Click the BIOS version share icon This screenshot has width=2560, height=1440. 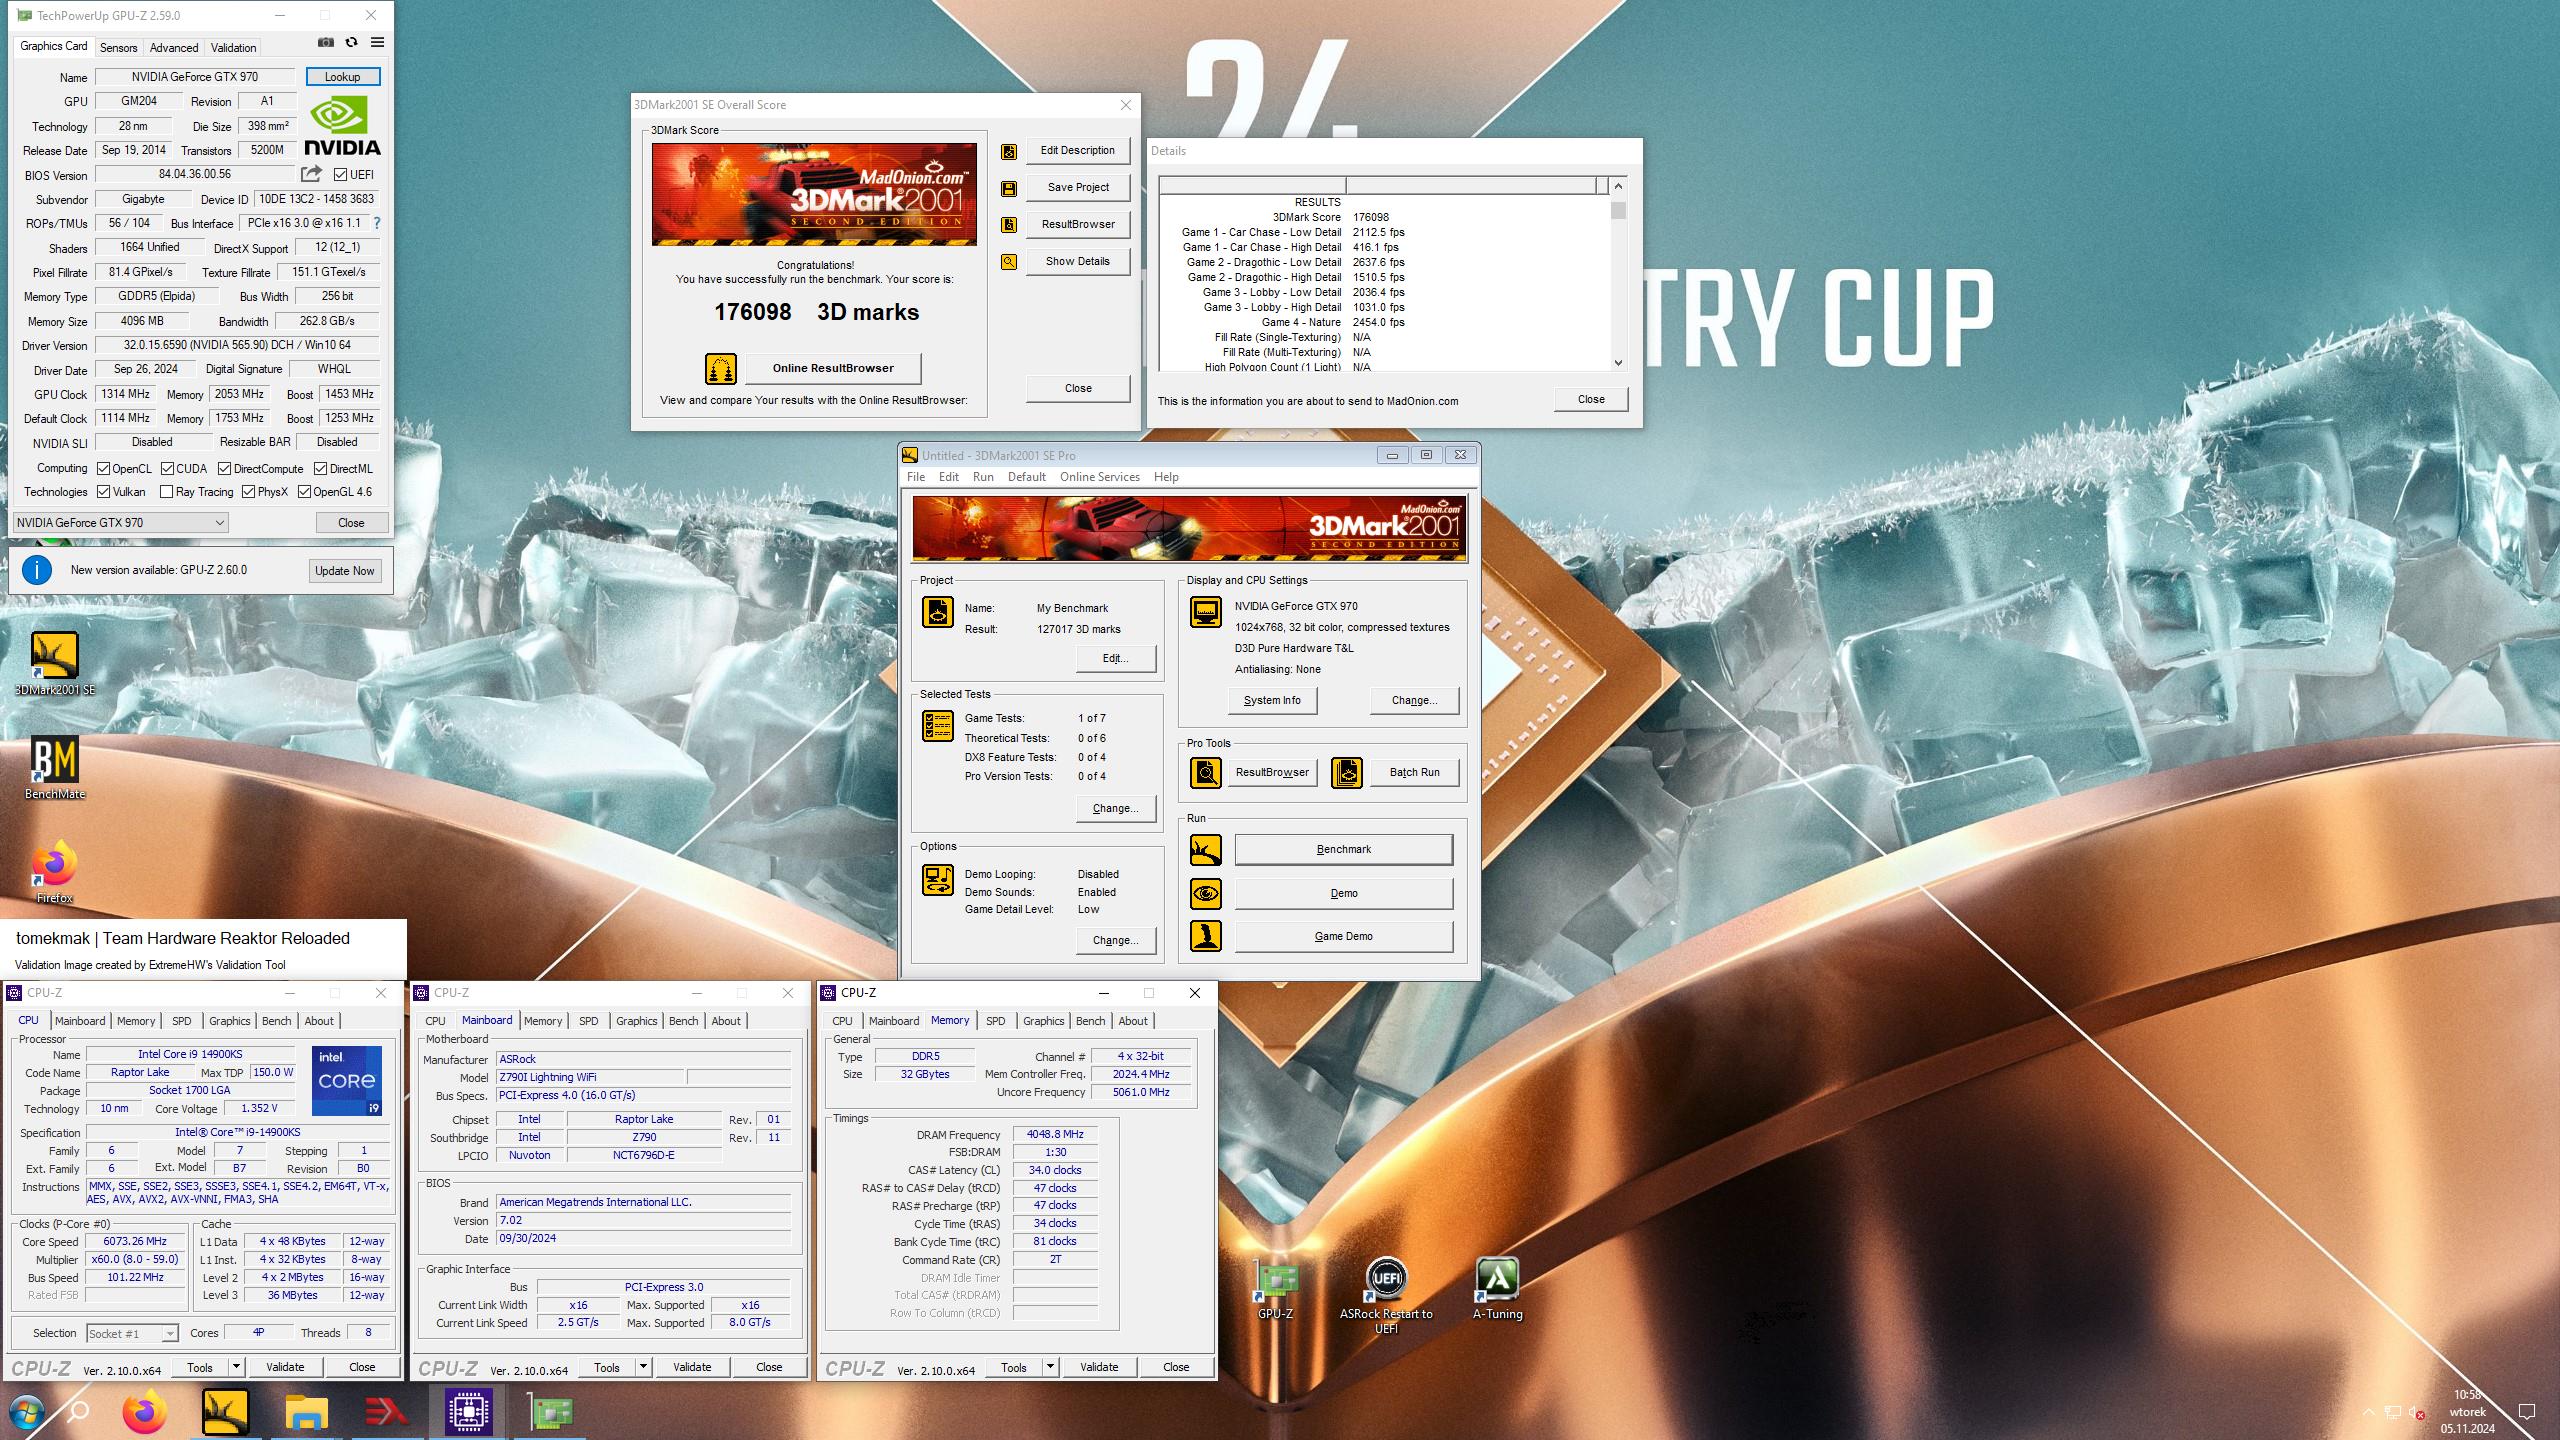pyautogui.click(x=311, y=174)
